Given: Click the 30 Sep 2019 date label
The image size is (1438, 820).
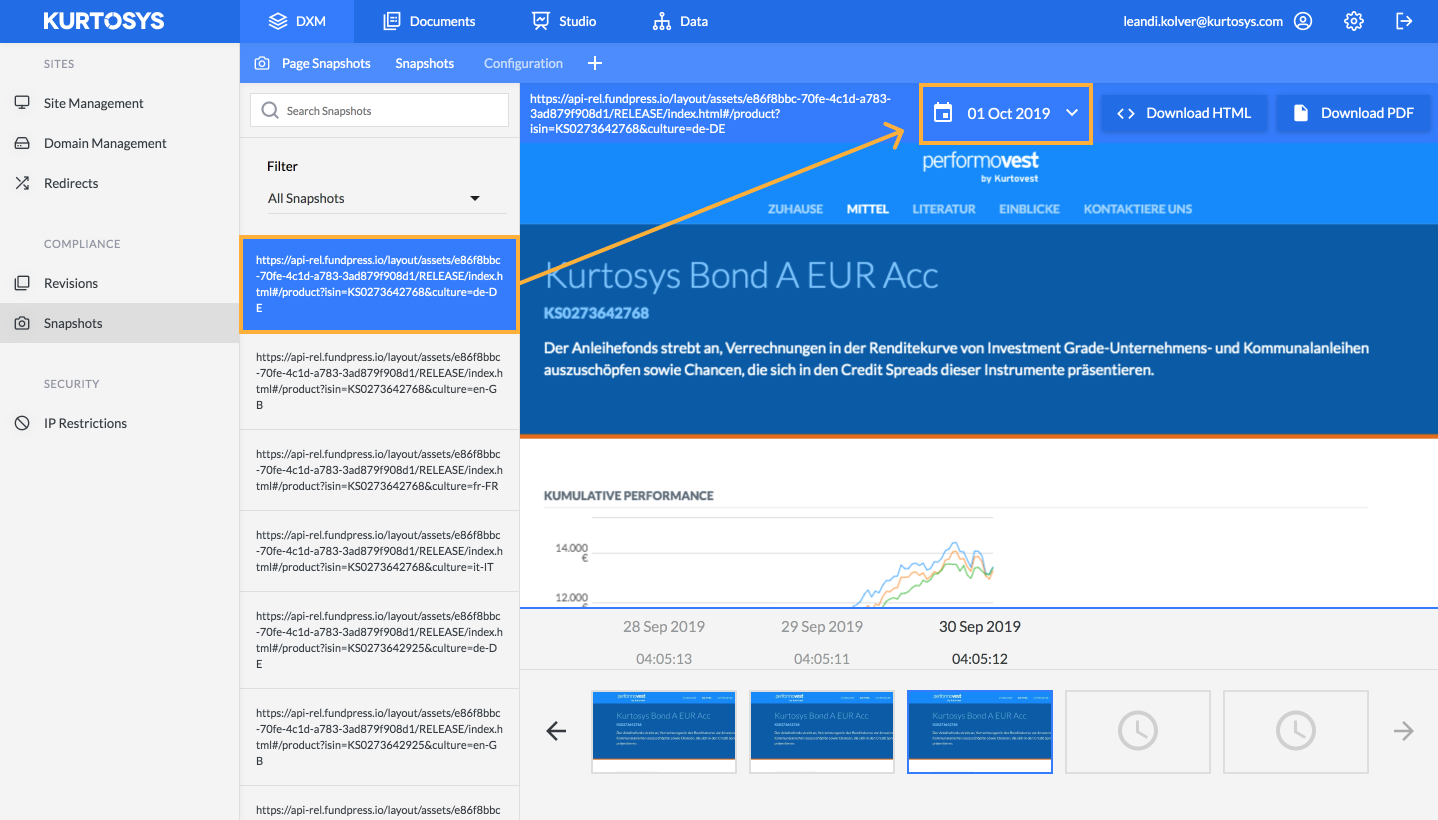Looking at the screenshot, I should point(980,627).
